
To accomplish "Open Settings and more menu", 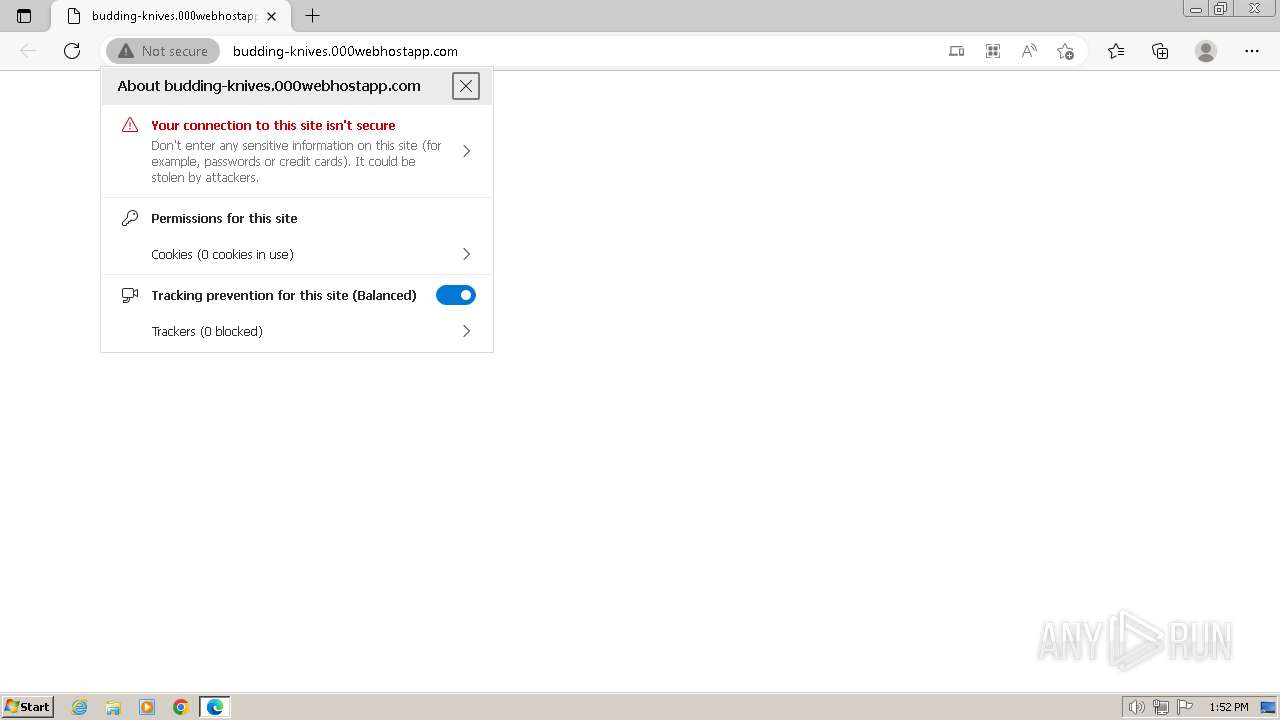I will coord(1252,51).
